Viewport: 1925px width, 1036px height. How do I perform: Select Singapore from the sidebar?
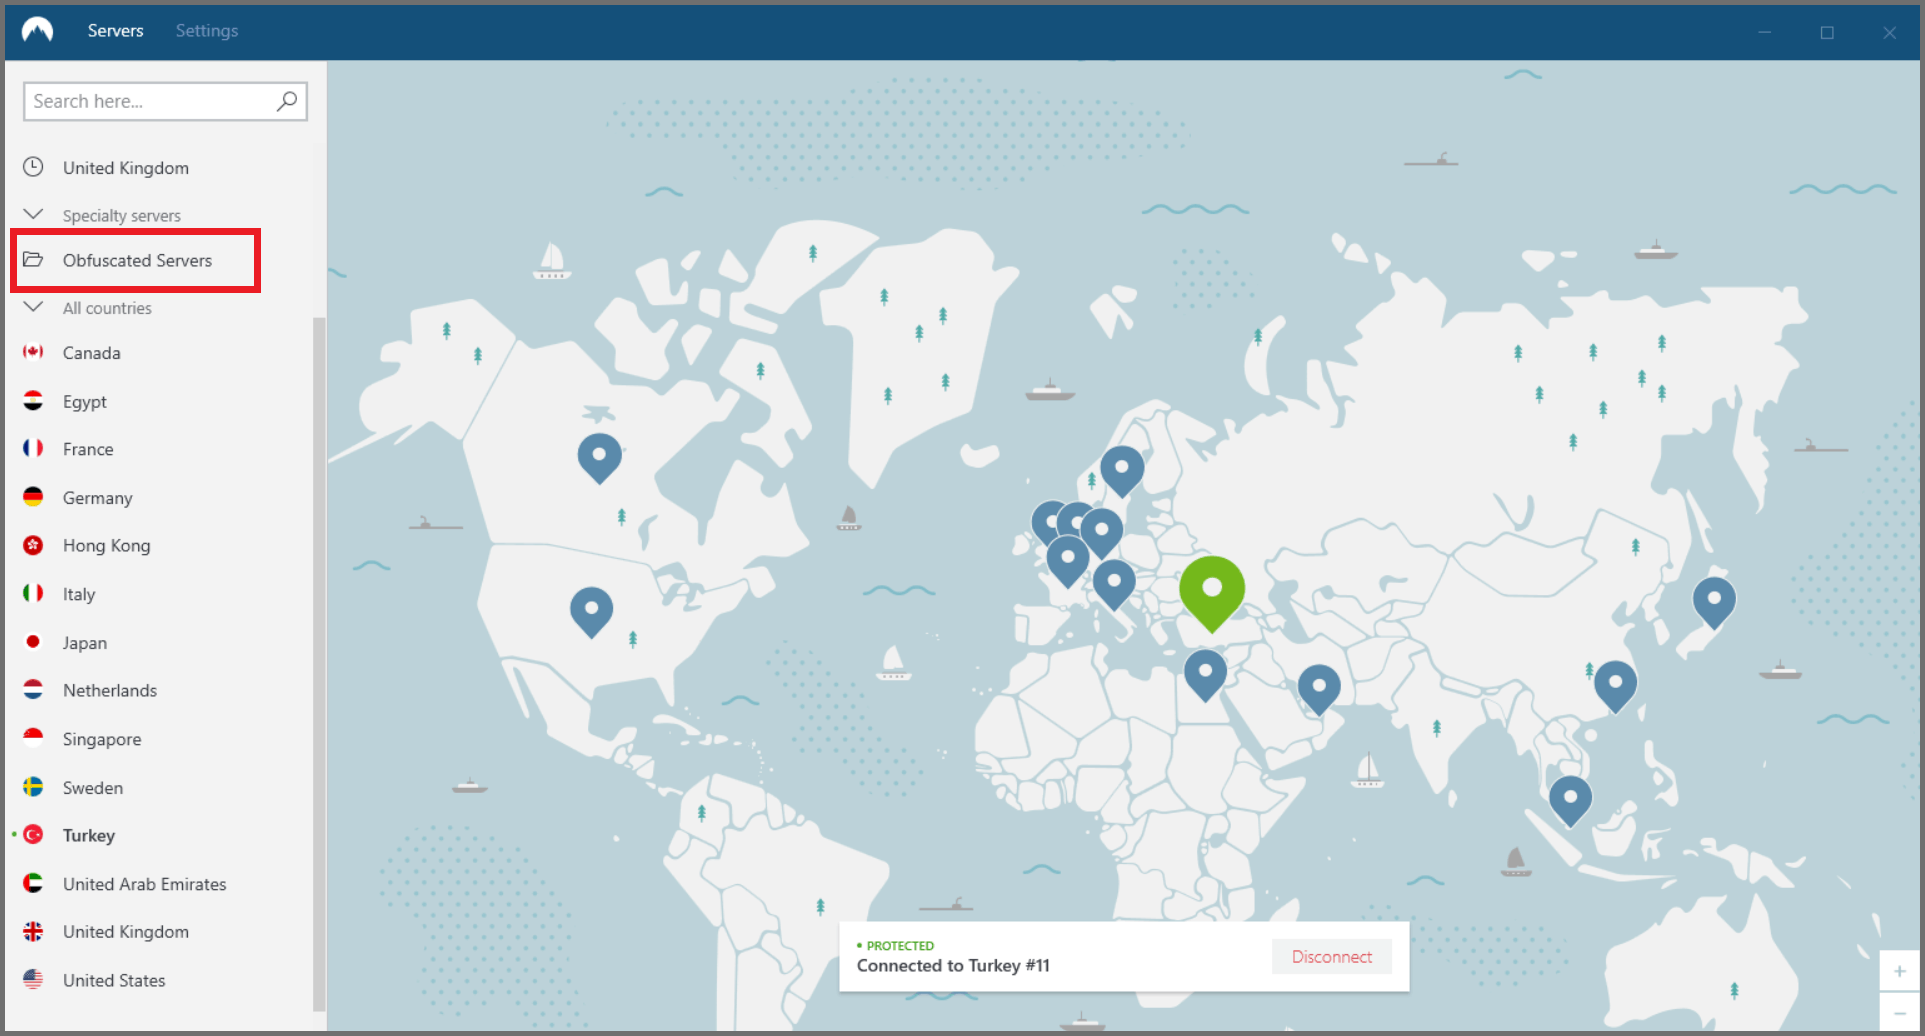(x=101, y=739)
